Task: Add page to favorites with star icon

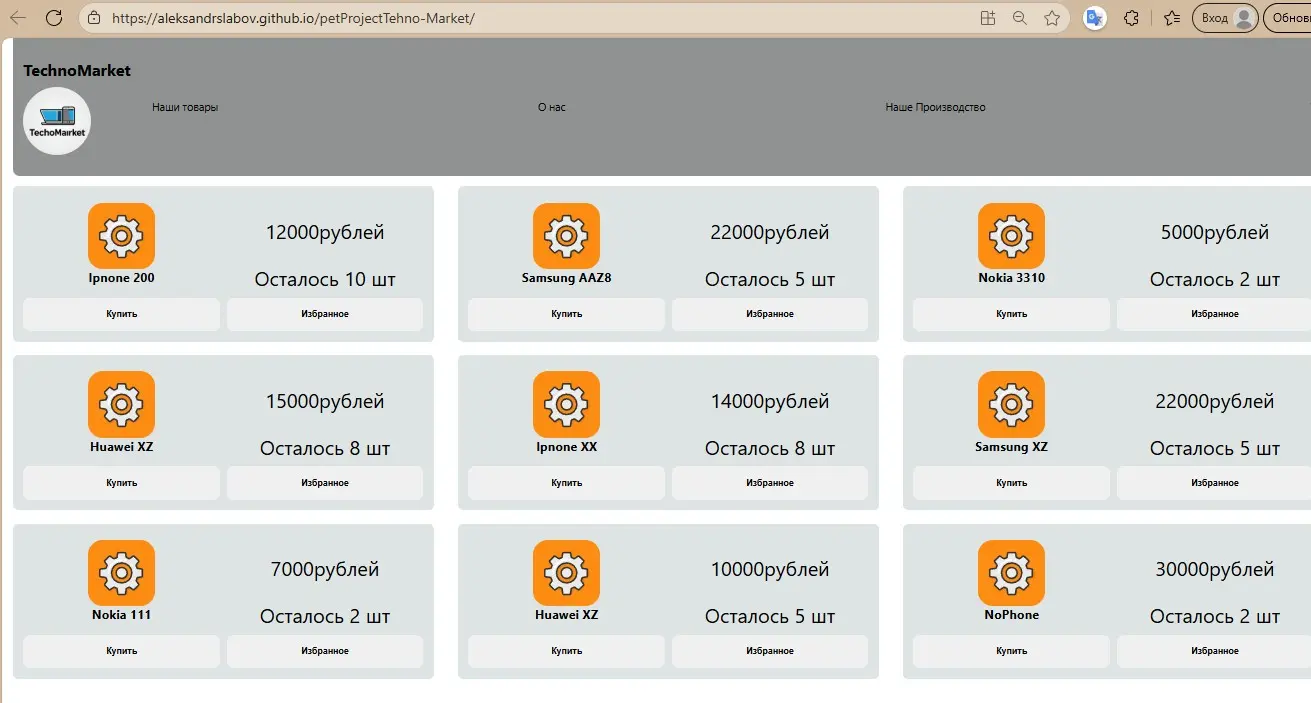Action: pos(1052,18)
